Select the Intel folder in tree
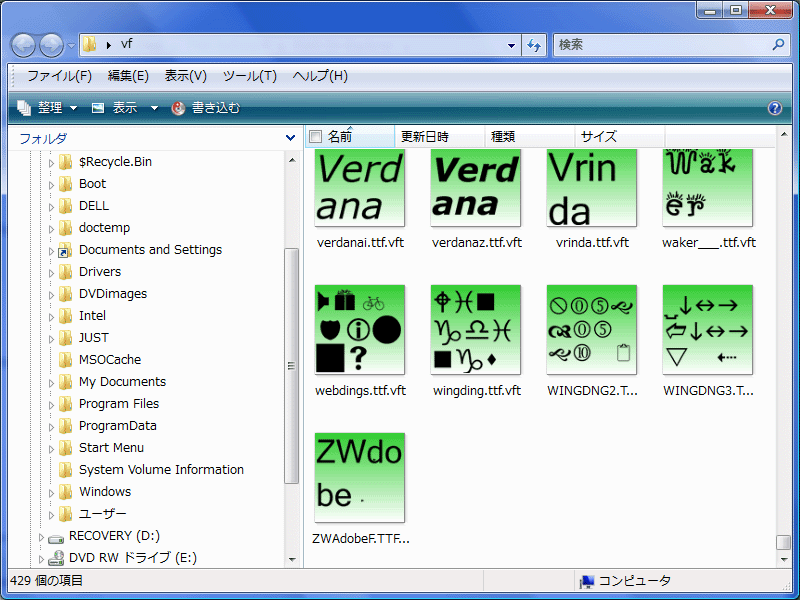 tap(92, 316)
